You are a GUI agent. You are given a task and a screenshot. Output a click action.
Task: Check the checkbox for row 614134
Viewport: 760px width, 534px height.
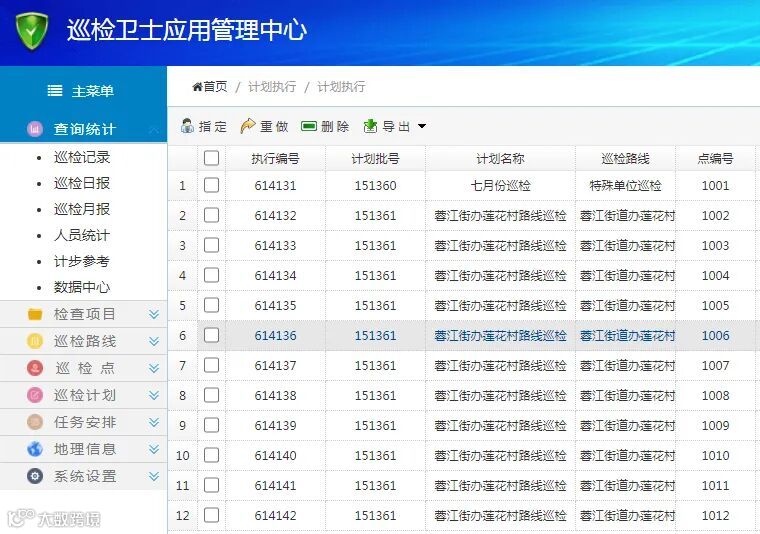pos(211,275)
